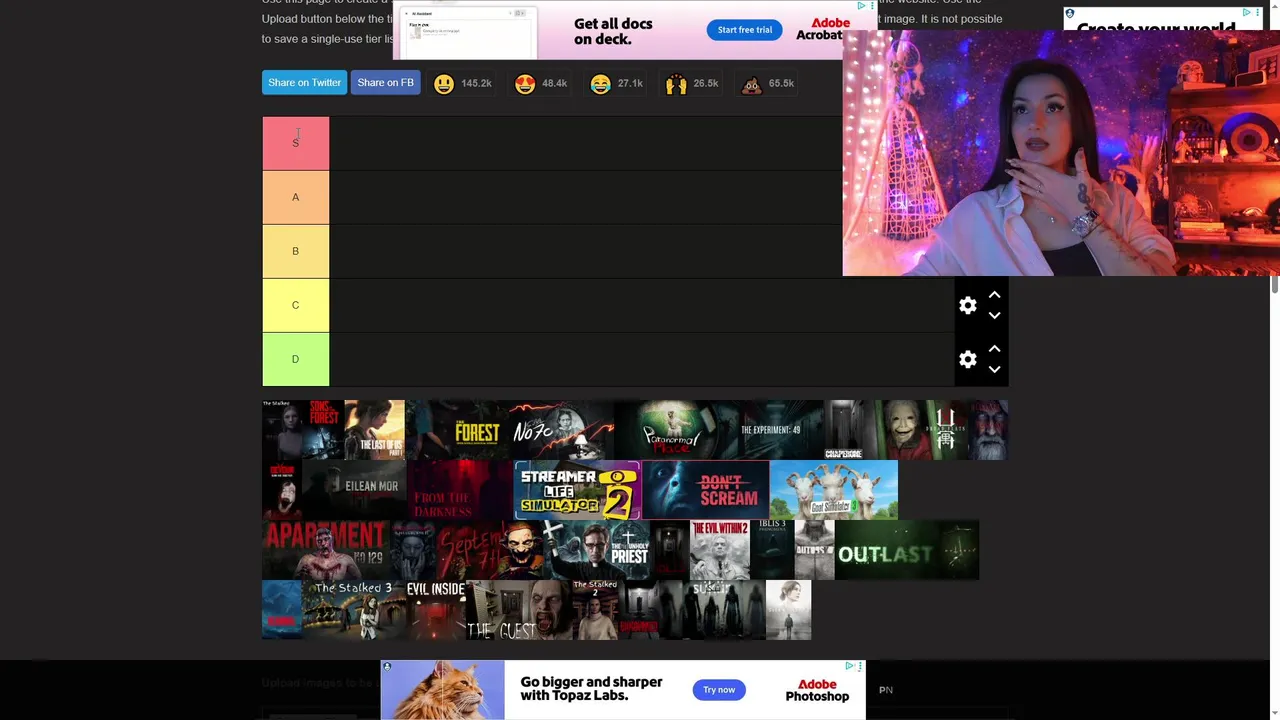Share tier list on Twitter
This screenshot has height=720, width=1280.
point(304,83)
